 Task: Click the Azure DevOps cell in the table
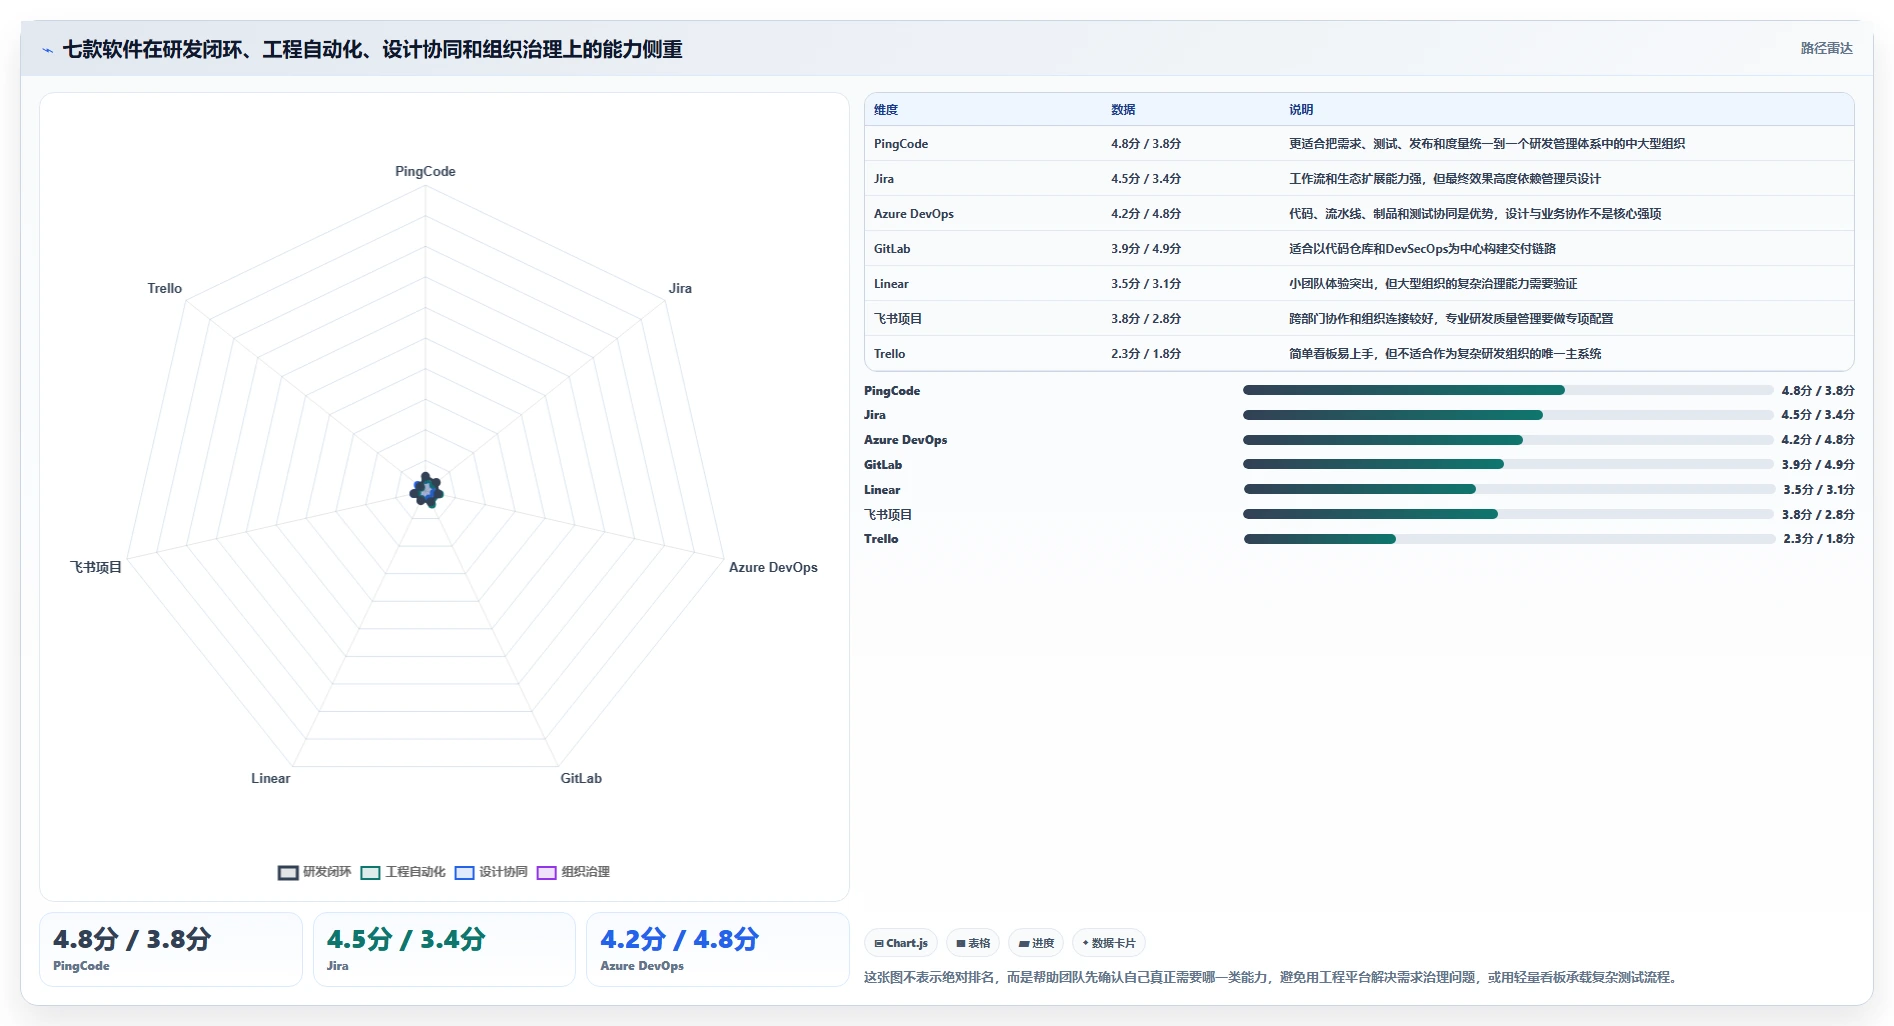(914, 214)
